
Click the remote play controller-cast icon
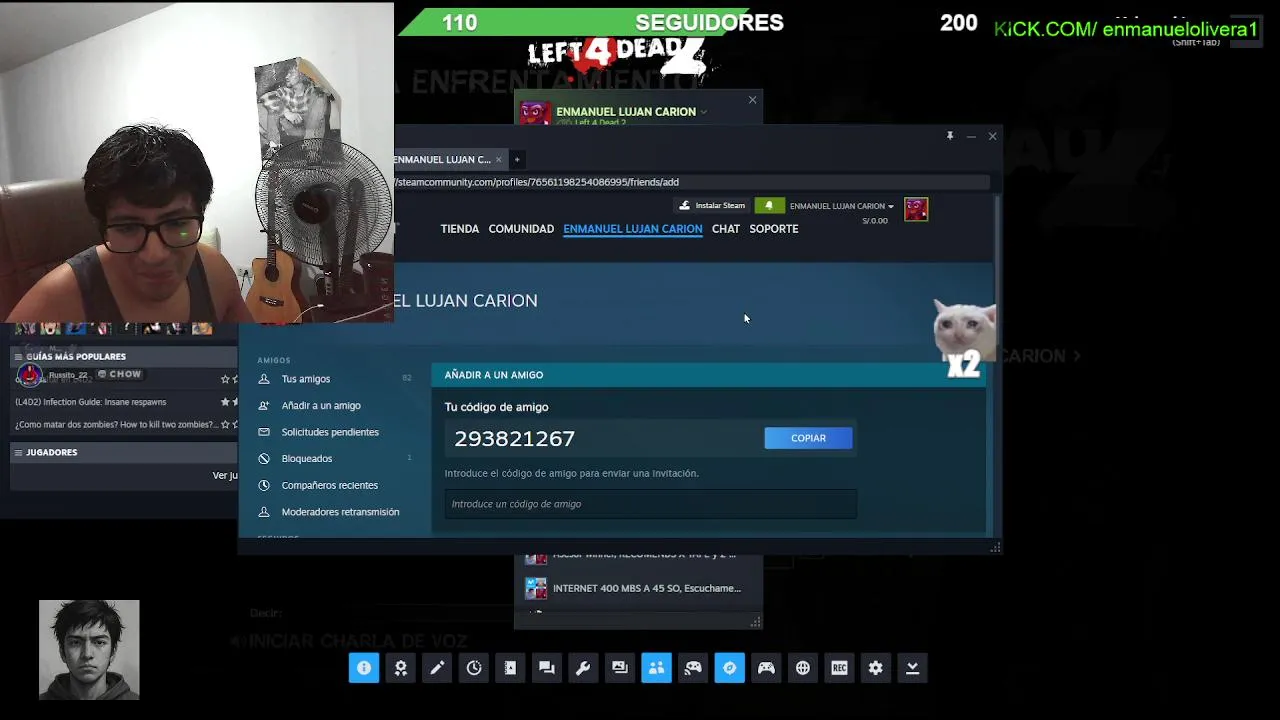click(693, 668)
